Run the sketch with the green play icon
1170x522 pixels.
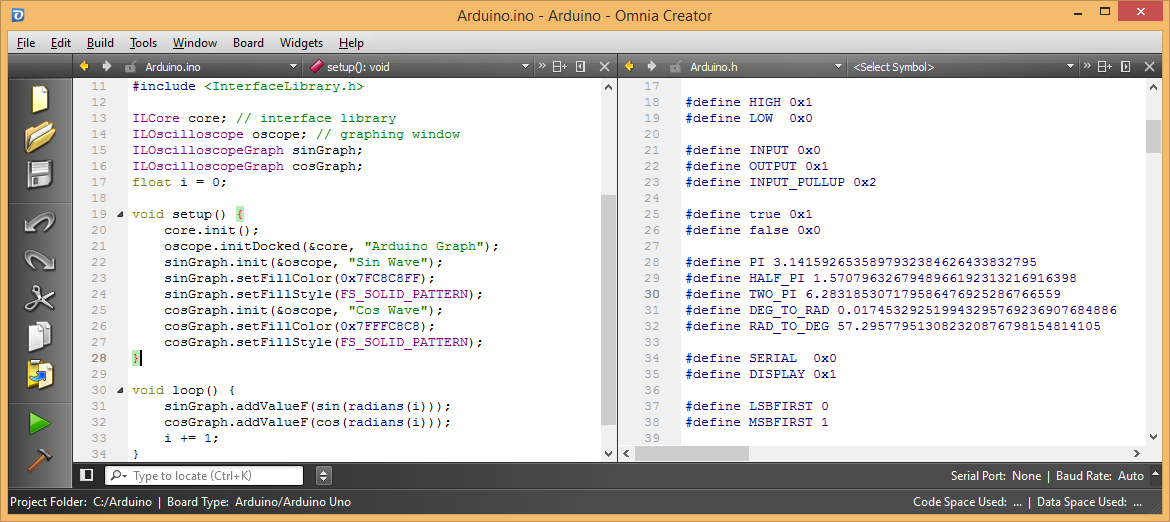40,424
